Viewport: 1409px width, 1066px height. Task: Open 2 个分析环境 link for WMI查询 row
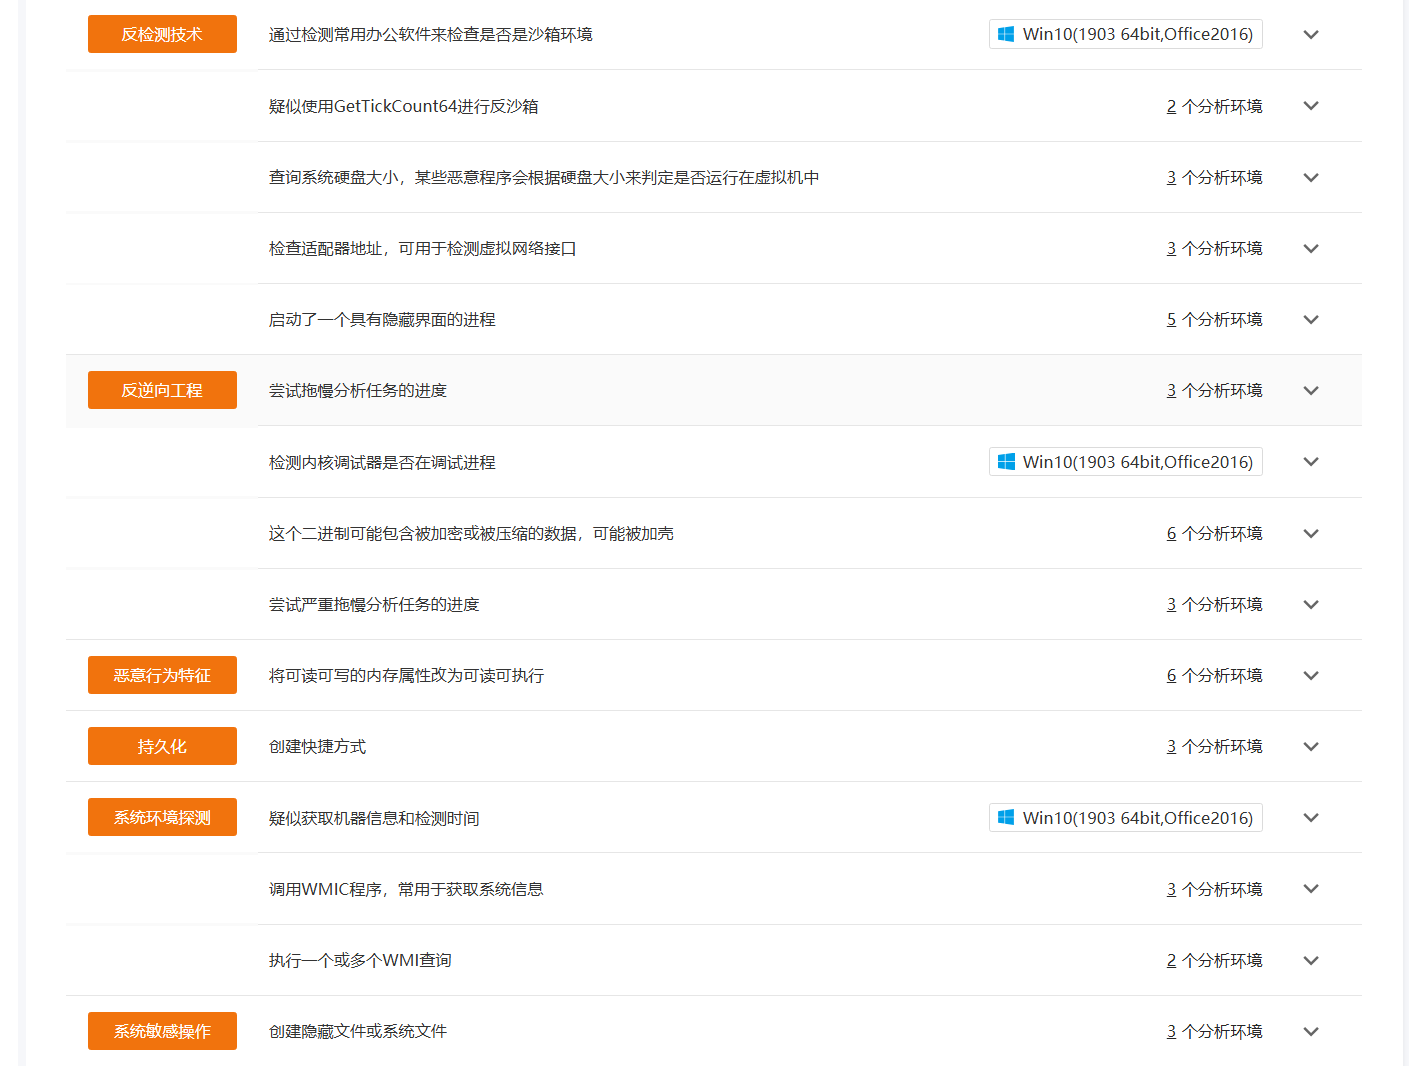point(1214,960)
